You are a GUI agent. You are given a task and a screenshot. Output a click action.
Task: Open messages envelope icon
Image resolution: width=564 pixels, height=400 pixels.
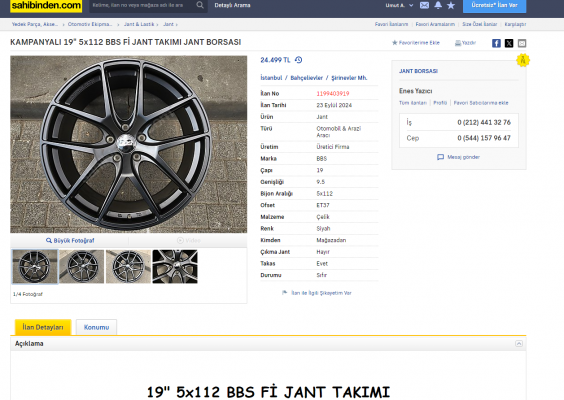[x=424, y=5]
